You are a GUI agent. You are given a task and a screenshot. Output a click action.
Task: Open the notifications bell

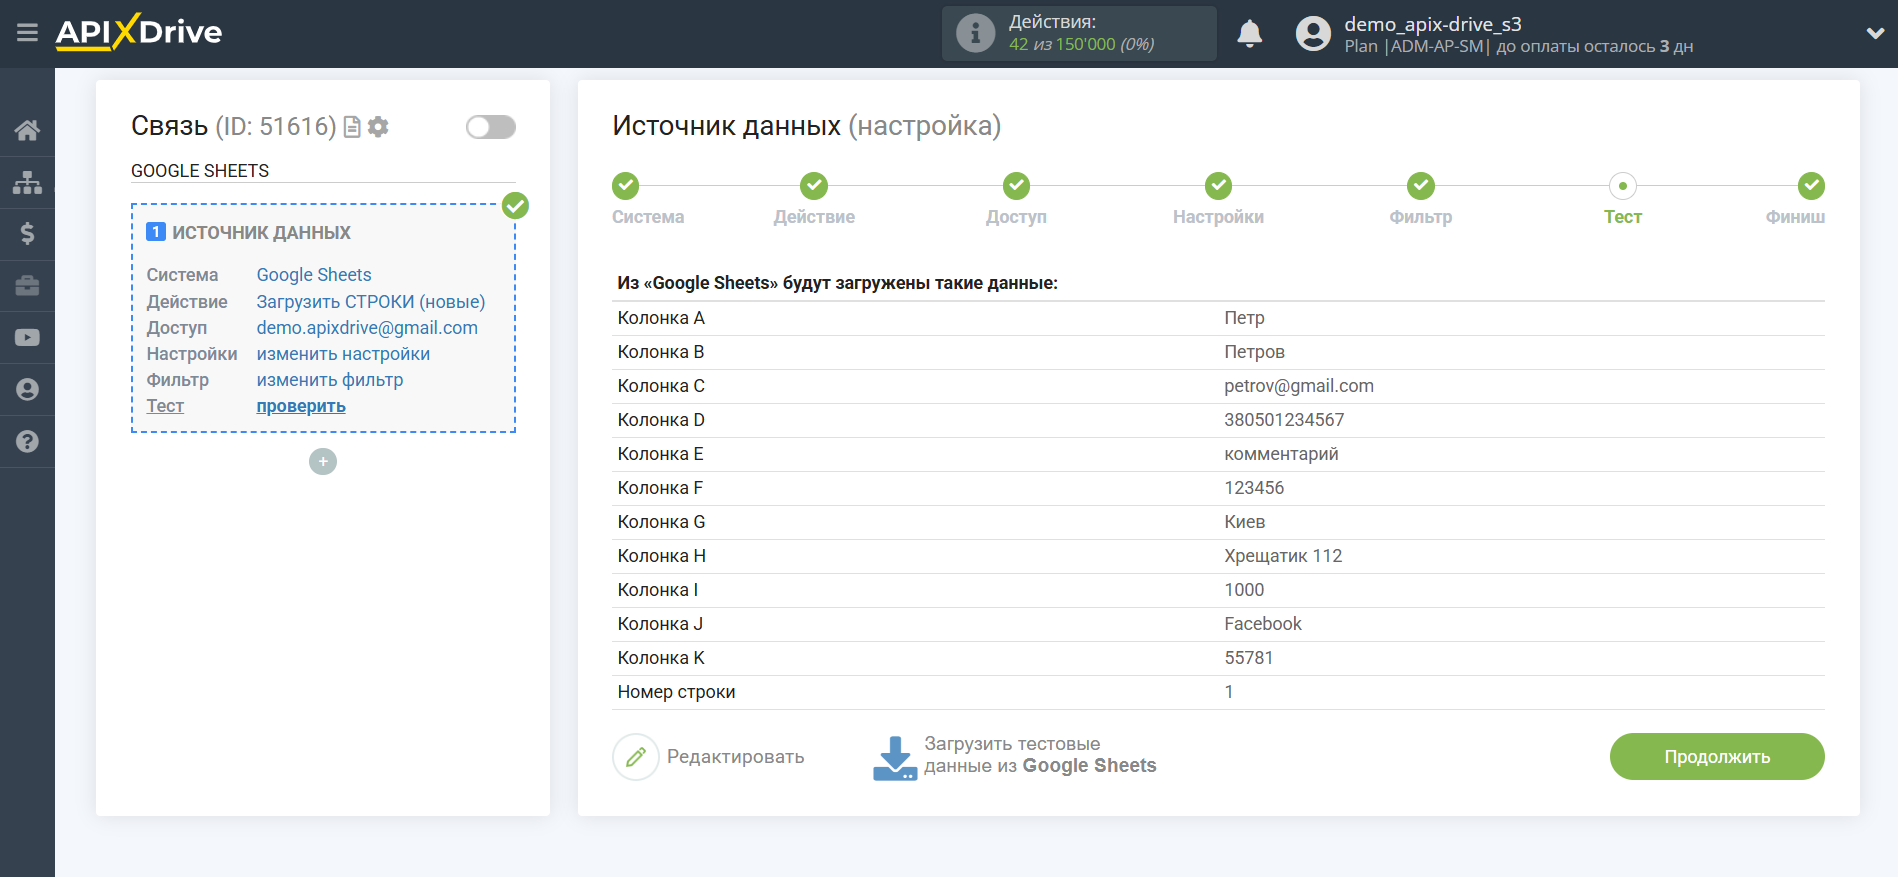click(1249, 34)
